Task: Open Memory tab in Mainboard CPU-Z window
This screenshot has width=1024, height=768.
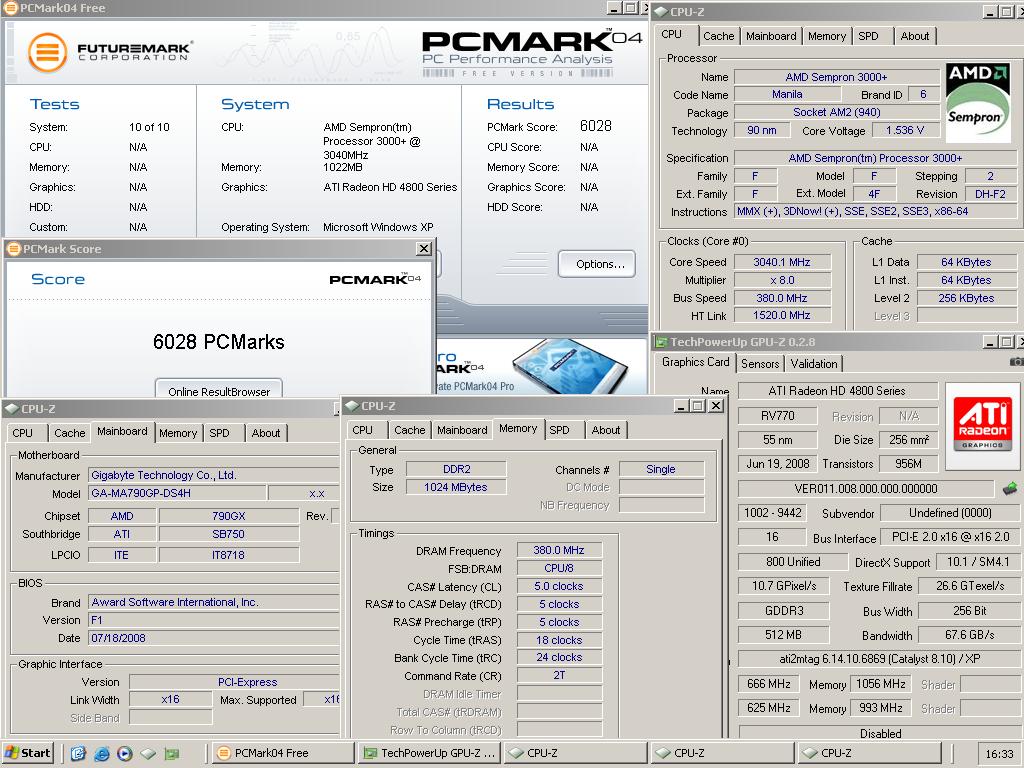Action: [x=178, y=433]
